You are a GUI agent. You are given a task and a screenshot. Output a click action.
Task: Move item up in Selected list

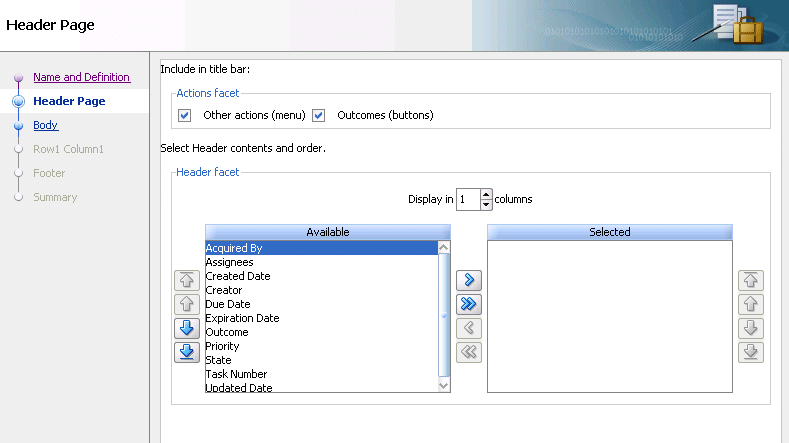[x=751, y=304]
